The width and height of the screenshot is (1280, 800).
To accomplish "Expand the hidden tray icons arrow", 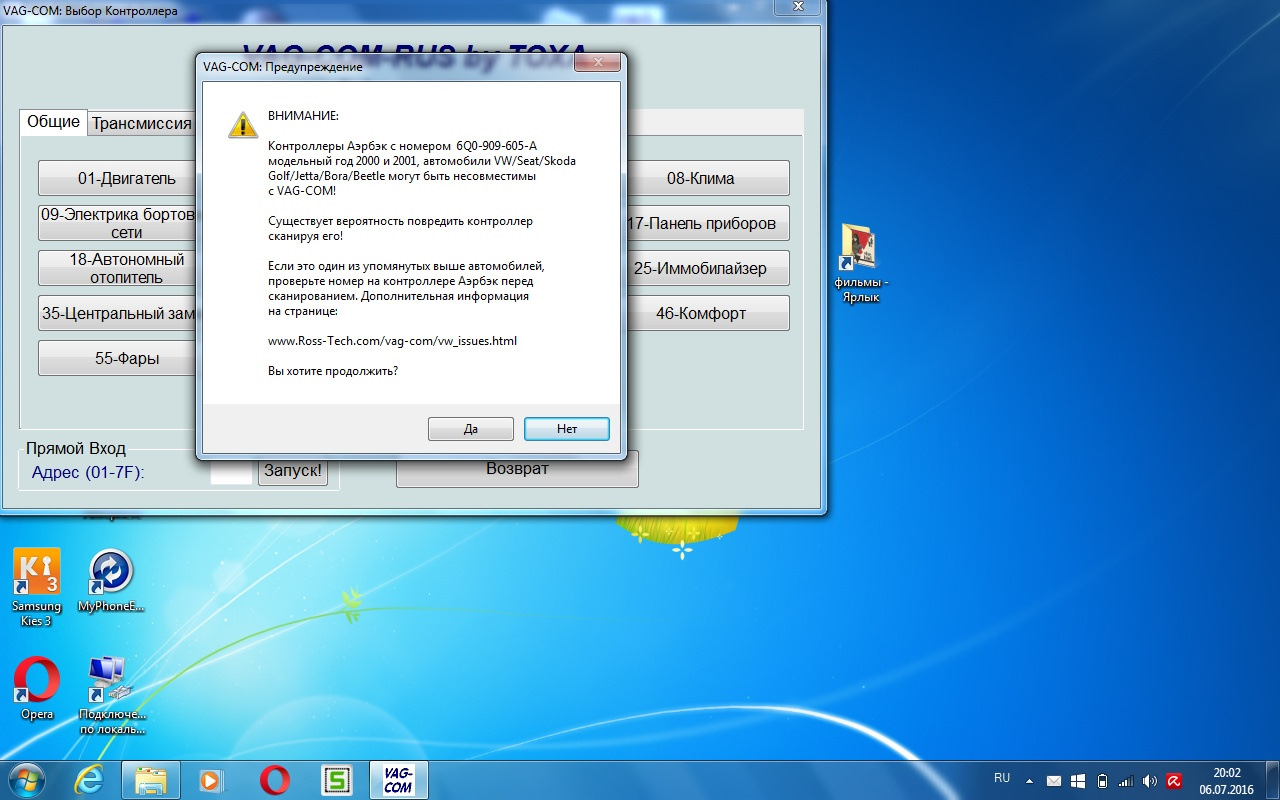I will click(1029, 781).
